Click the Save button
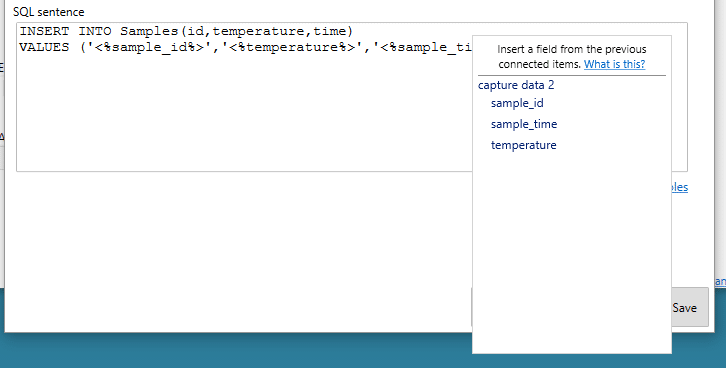Viewport: 726px width, 368px height. point(689,307)
